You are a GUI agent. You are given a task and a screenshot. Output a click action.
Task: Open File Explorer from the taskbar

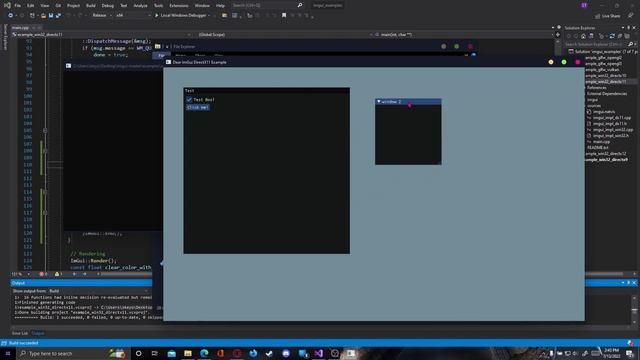[188, 353]
